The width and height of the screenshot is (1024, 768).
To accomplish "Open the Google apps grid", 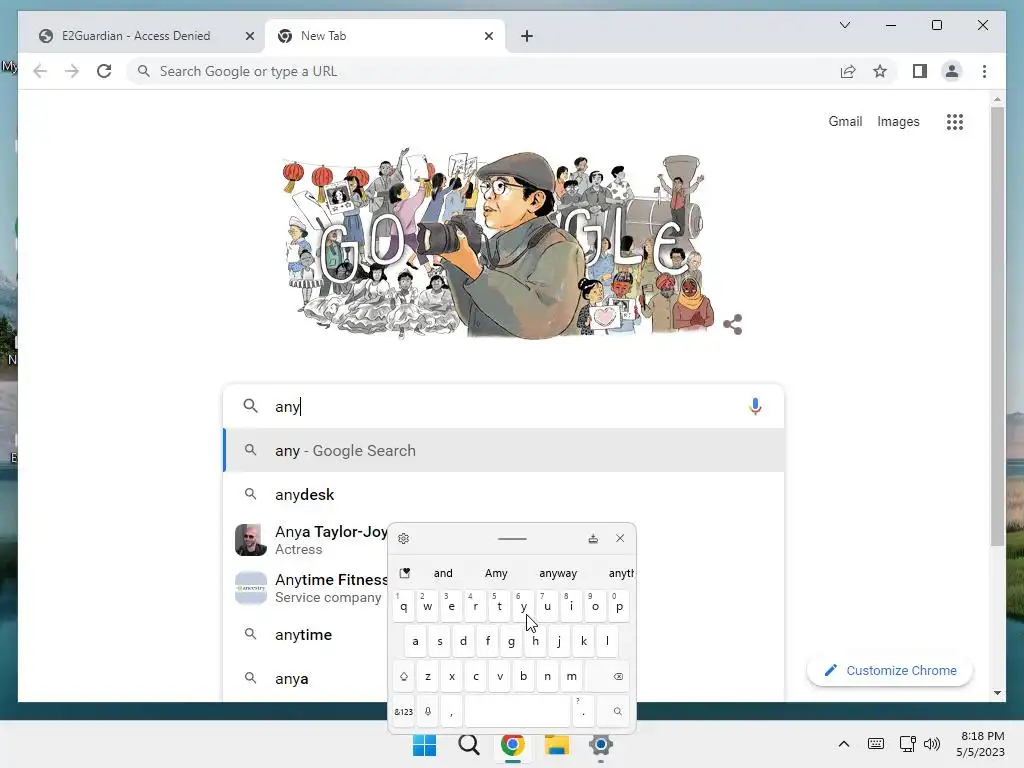I will coord(955,121).
